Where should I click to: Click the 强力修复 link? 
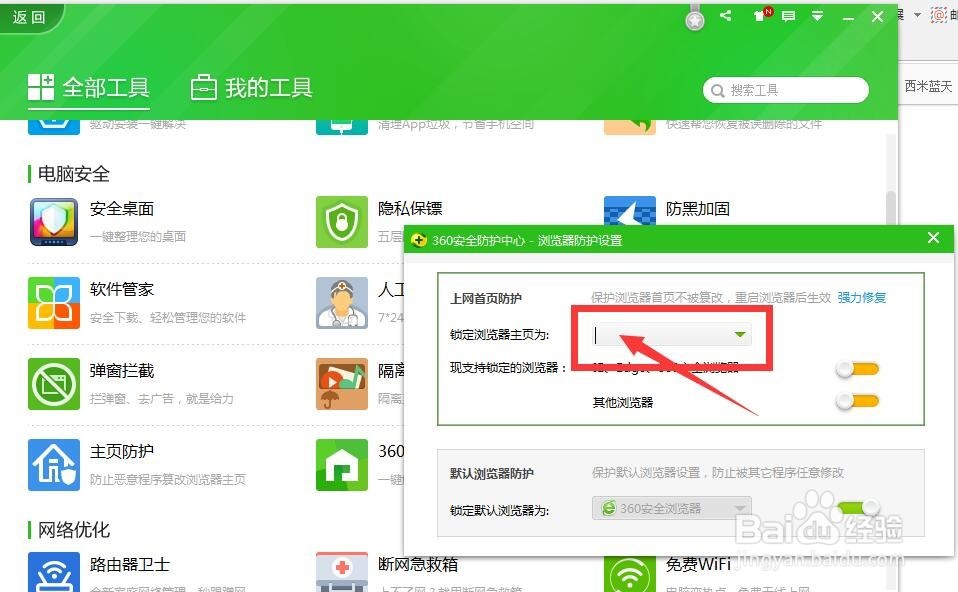[861, 298]
